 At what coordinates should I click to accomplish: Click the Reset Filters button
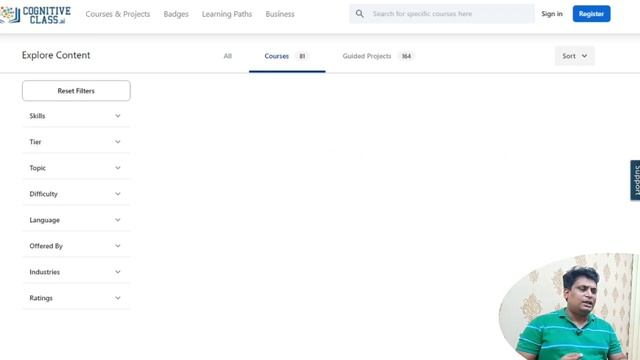pyautogui.click(x=76, y=91)
